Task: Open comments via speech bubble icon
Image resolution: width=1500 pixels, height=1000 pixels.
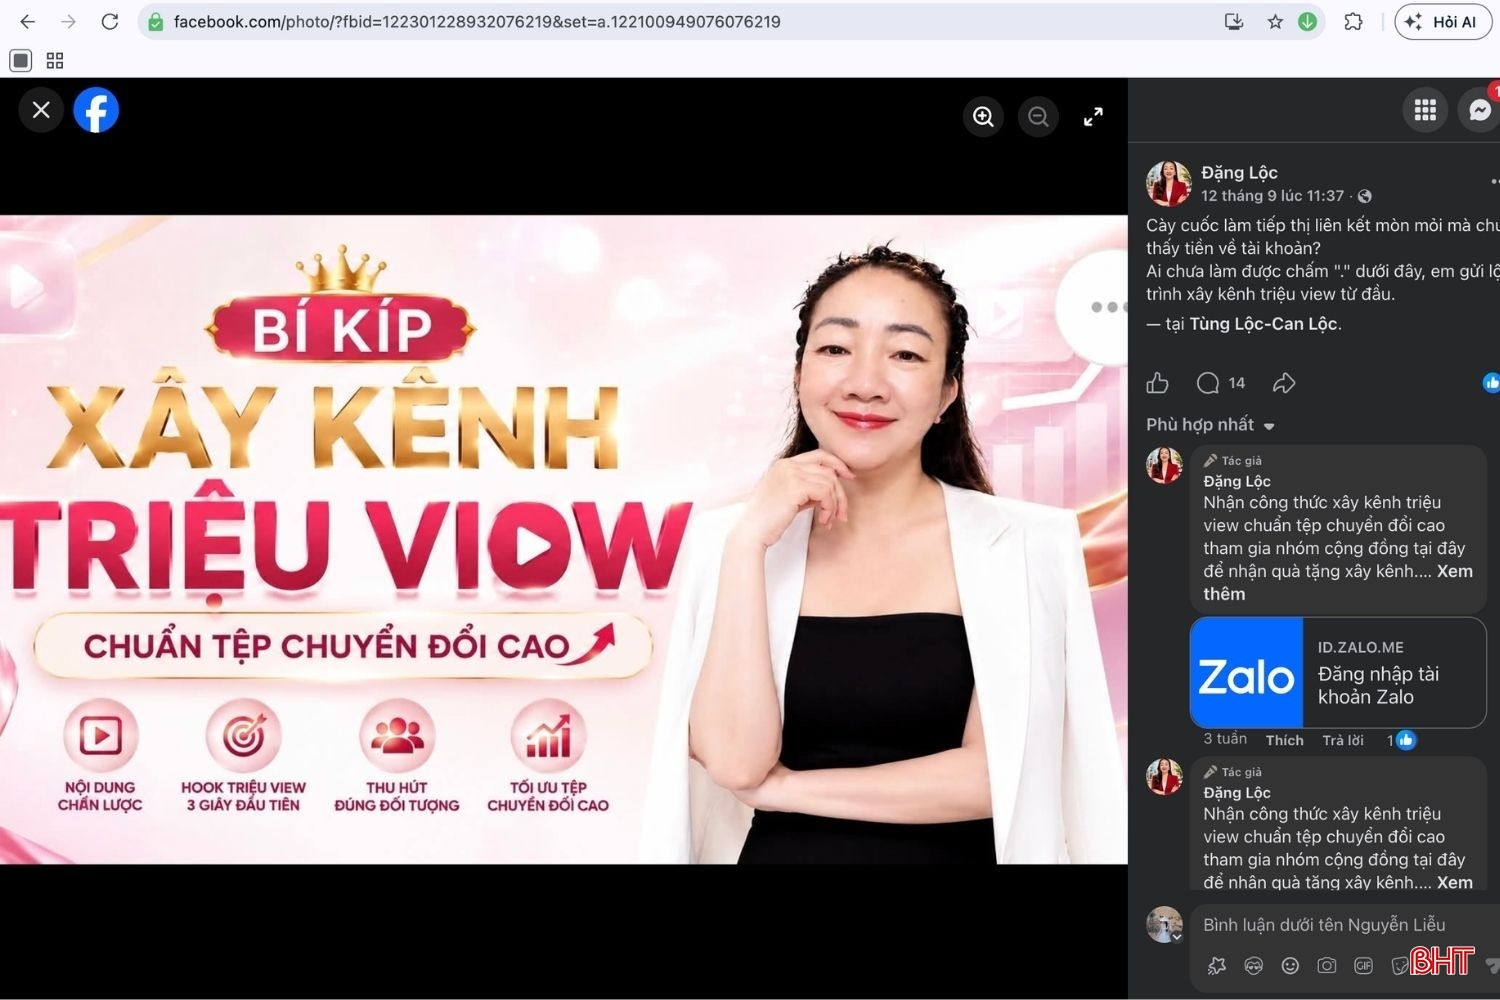Action: (1208, 383)
